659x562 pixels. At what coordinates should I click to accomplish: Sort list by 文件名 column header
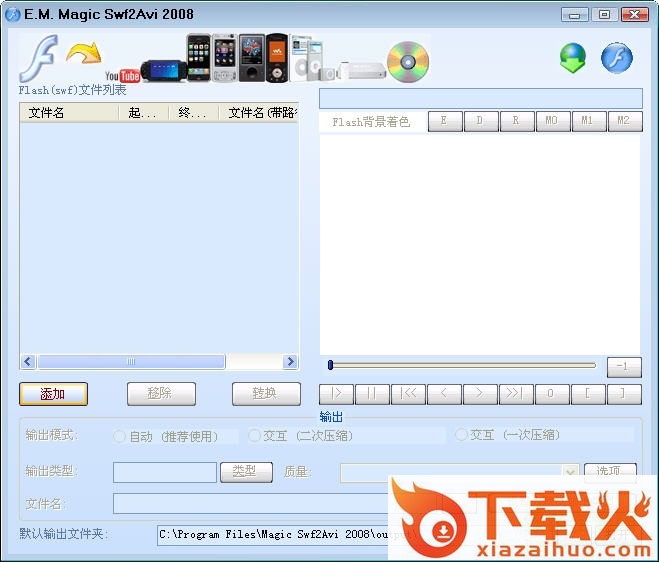[x=69, y=113]
